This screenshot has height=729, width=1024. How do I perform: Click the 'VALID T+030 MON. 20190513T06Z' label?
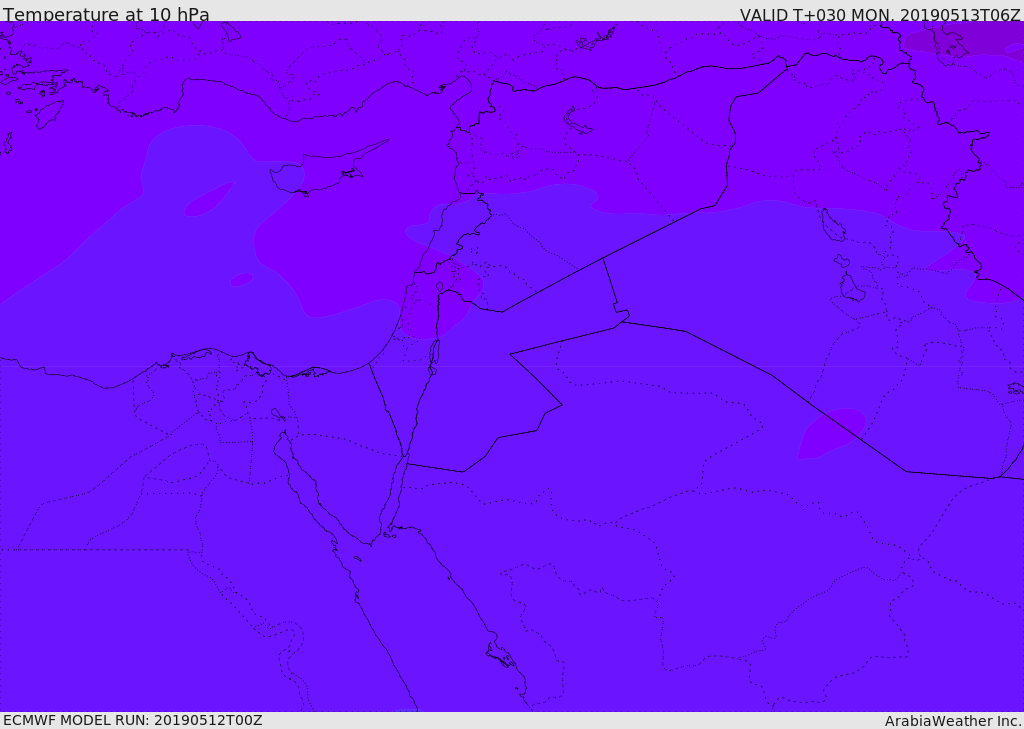coord(880,15)
